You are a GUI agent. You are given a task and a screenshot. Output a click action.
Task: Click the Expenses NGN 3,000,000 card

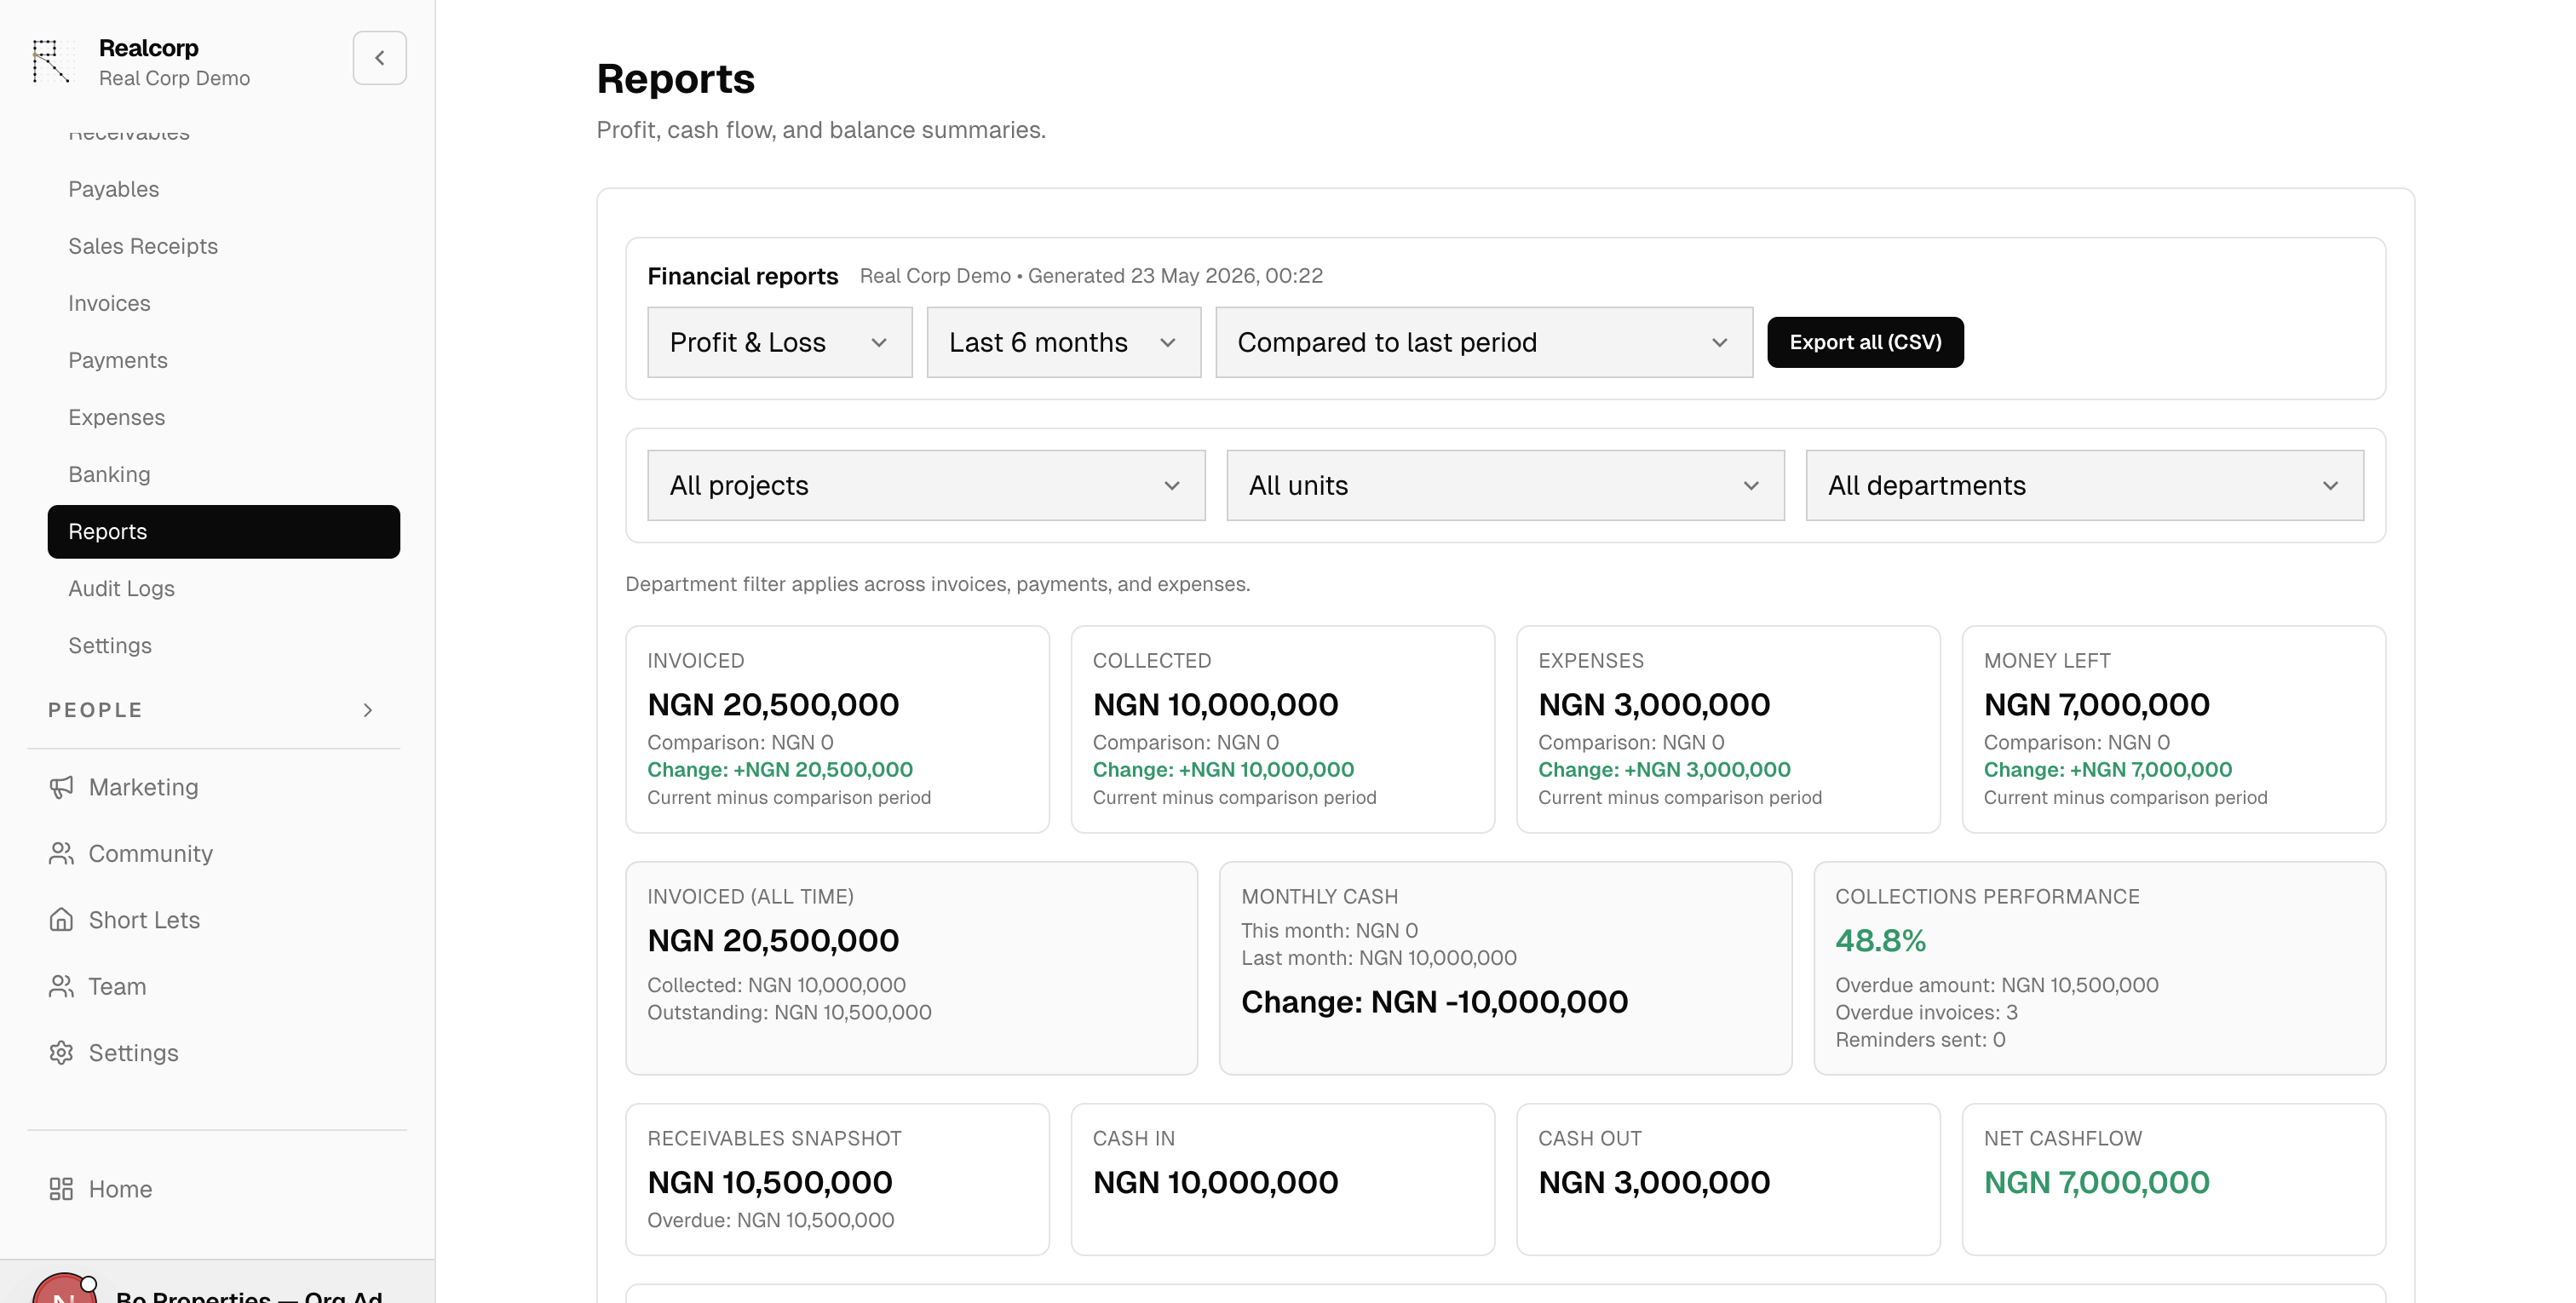pyautogui.click(x=1728, y=729)
